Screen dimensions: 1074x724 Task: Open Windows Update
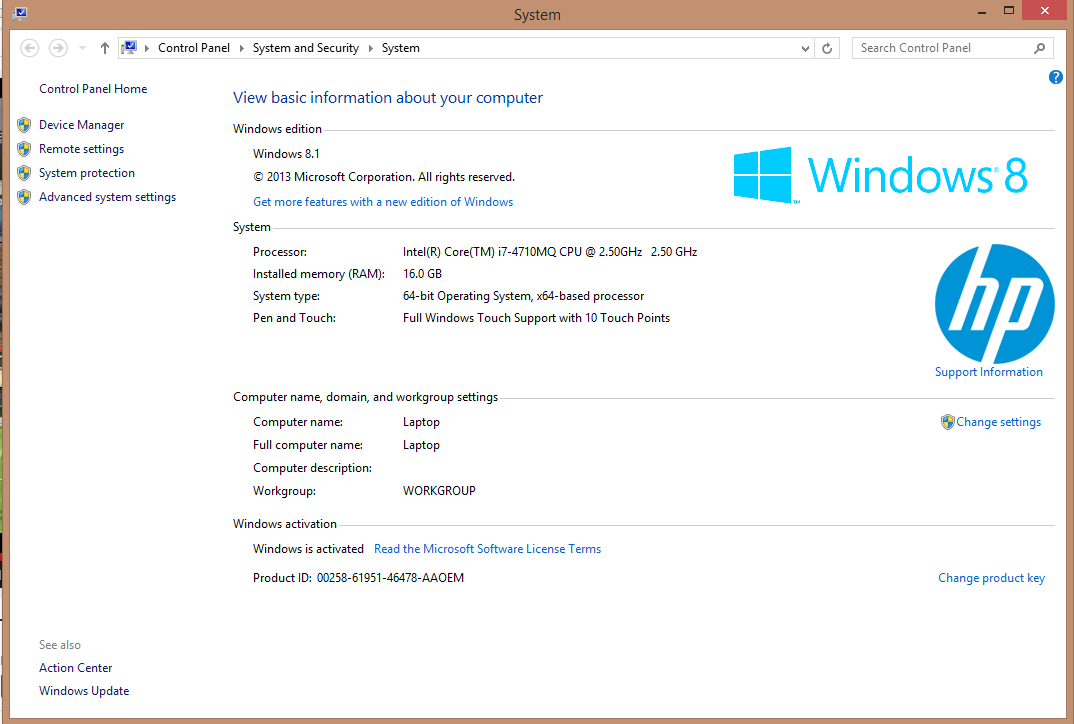tap(84, 690)
